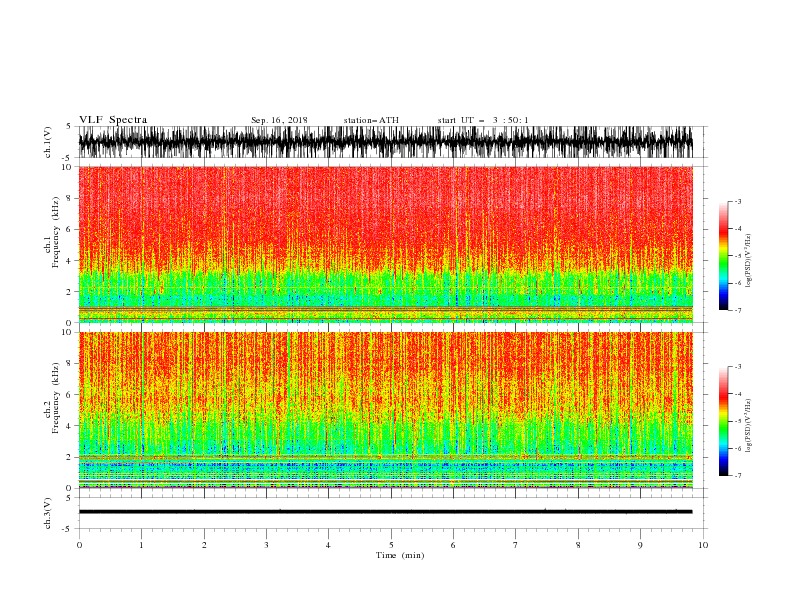Viewport: 792px width, 612px height.
Task: Click the "5" tick on ch.1(V) axis
Action: tap(69, 126)
